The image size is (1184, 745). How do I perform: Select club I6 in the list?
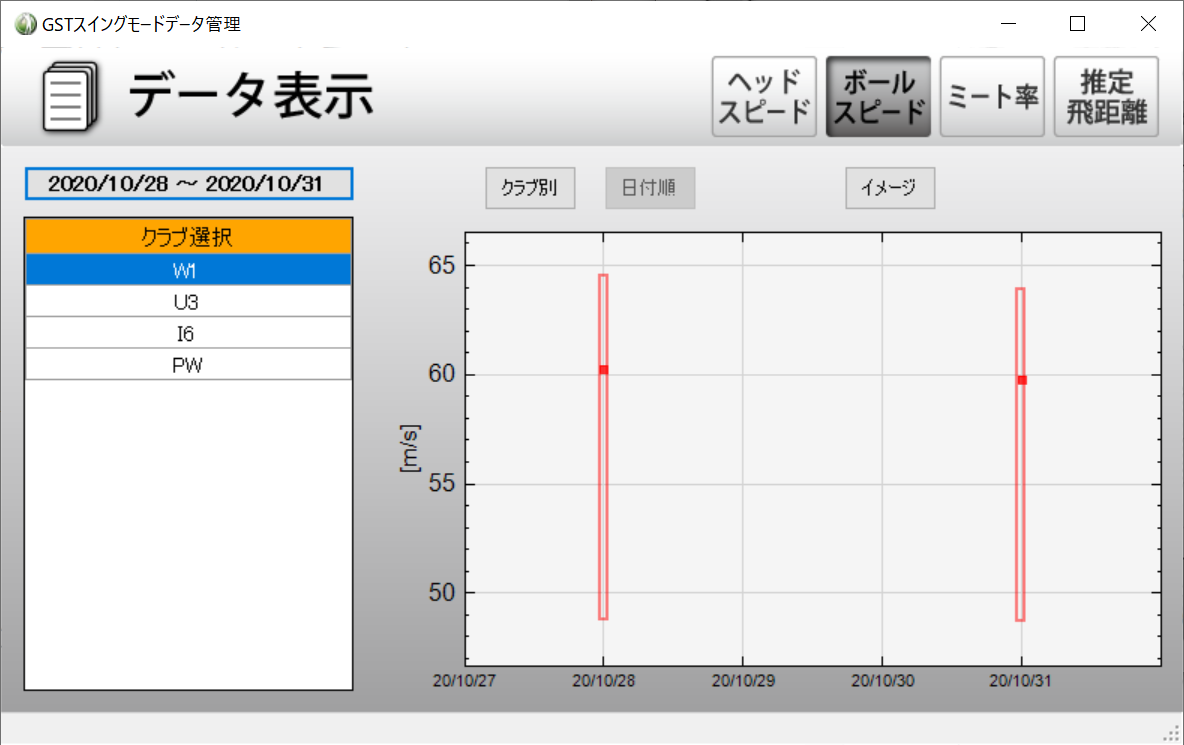coord(189,333)
